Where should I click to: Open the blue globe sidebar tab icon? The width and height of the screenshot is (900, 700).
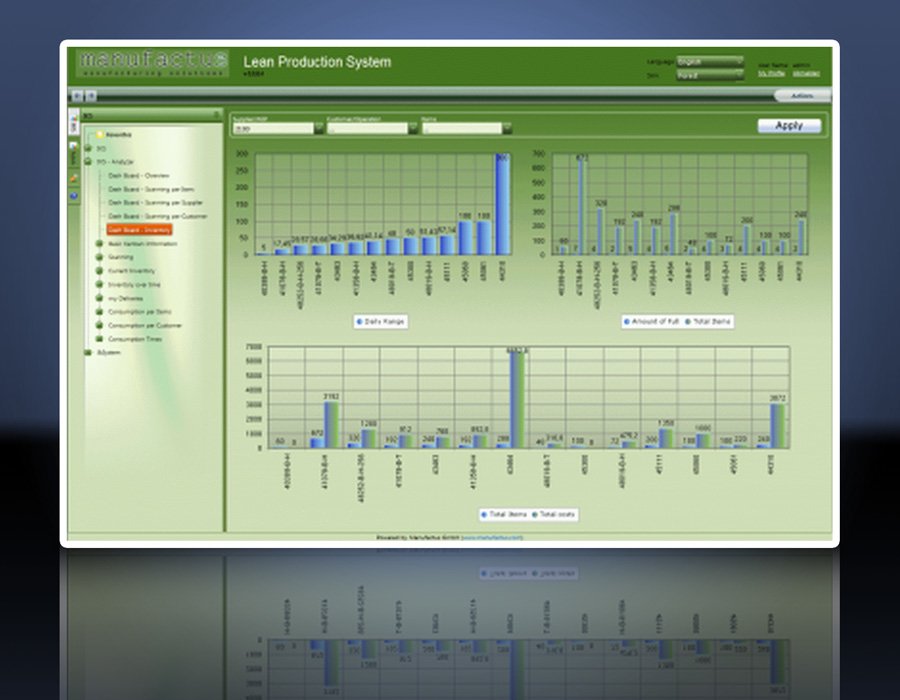74,196
